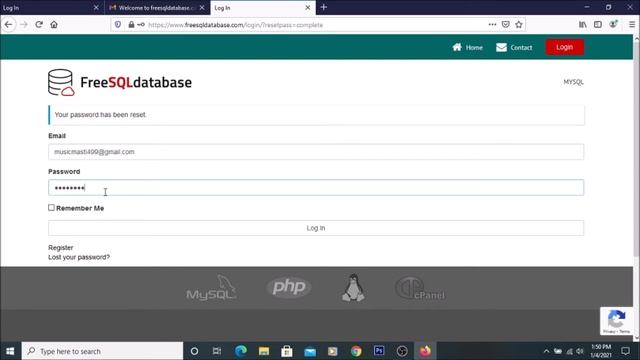The width and height of the screenshot is (640, 360).
Task: Open Photoshop from the taskbar
Action: point(379,351)
